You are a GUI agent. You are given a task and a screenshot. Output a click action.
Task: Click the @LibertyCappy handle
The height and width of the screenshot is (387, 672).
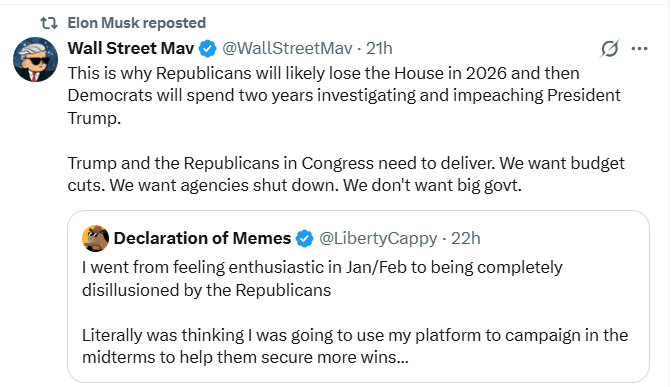pos(378,238)
